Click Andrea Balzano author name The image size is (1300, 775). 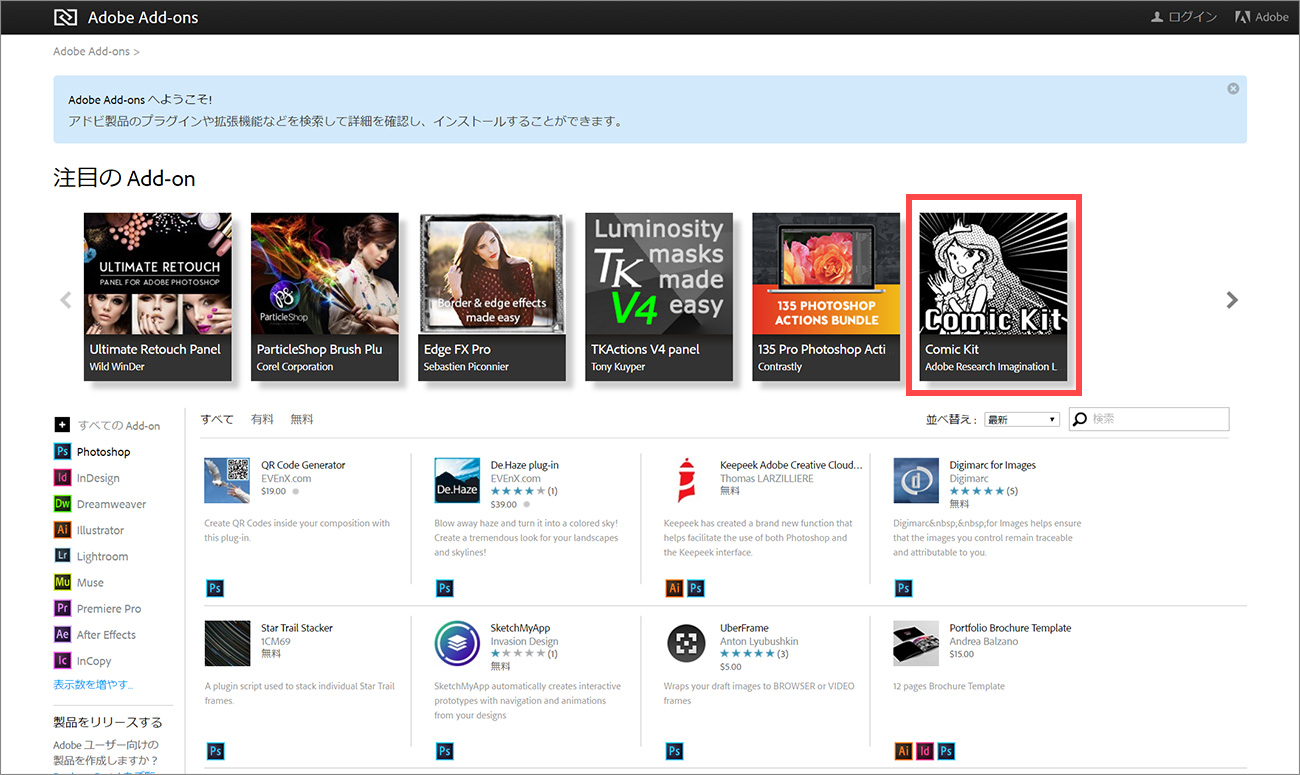pyautogui.click(x=986, y=641)
